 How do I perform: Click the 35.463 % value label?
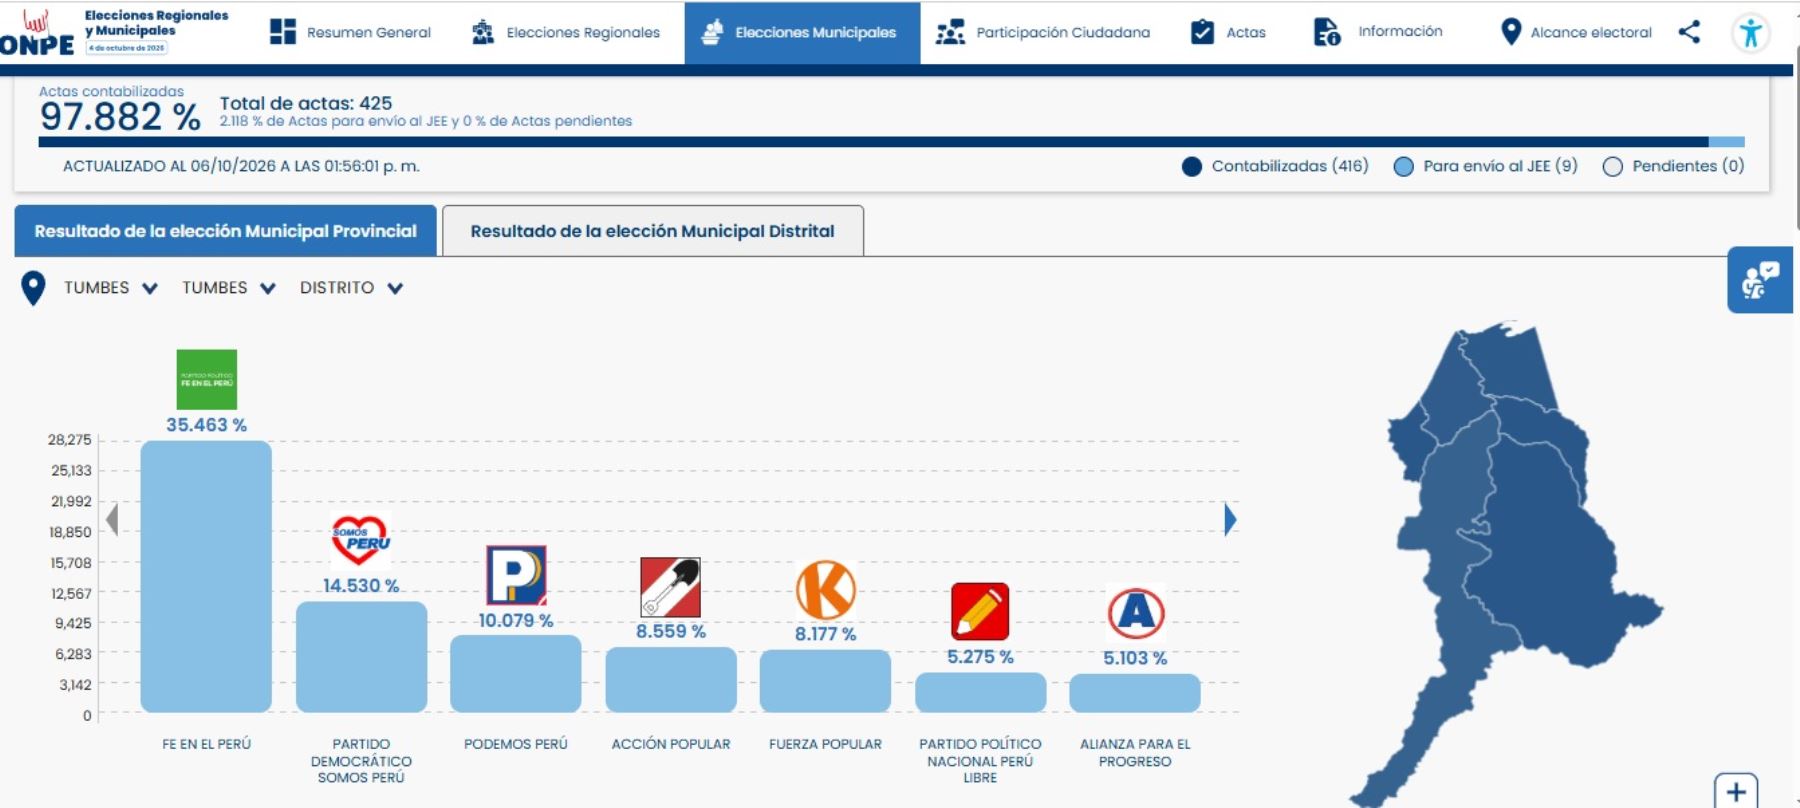(x=206, y=425)
